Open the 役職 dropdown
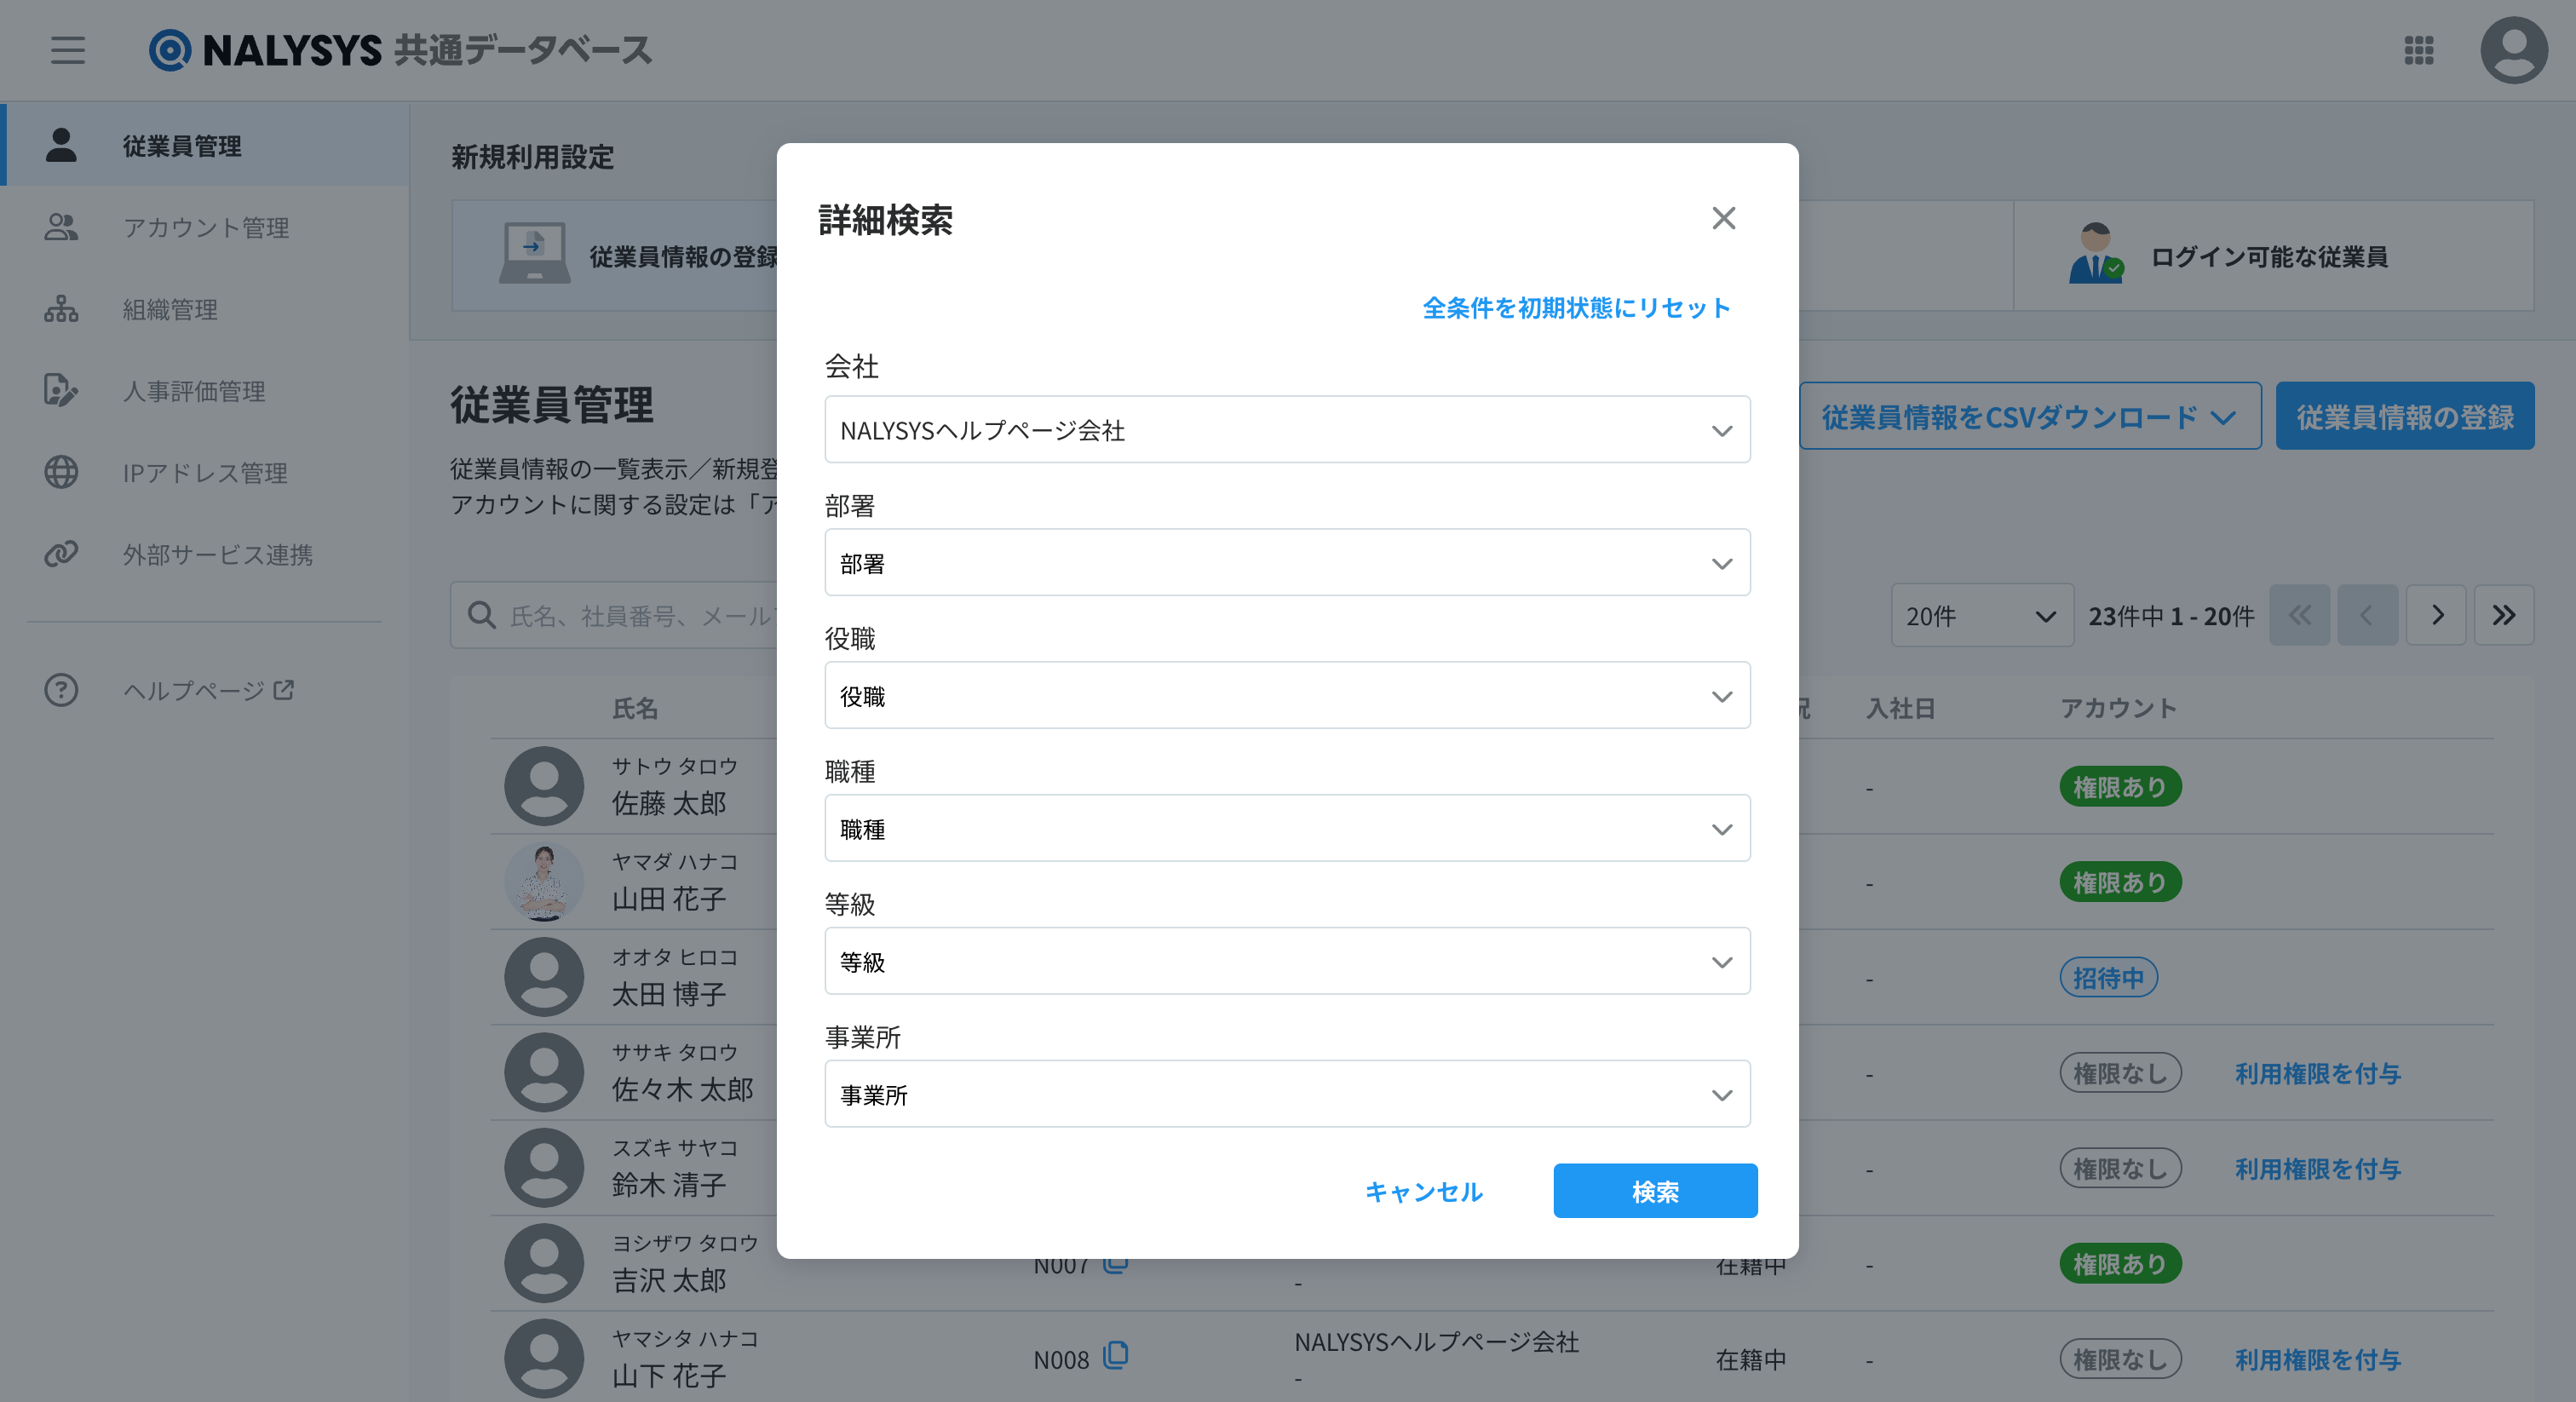The width and height of the screenshot is (2576, 1402). pos(1286,696)
